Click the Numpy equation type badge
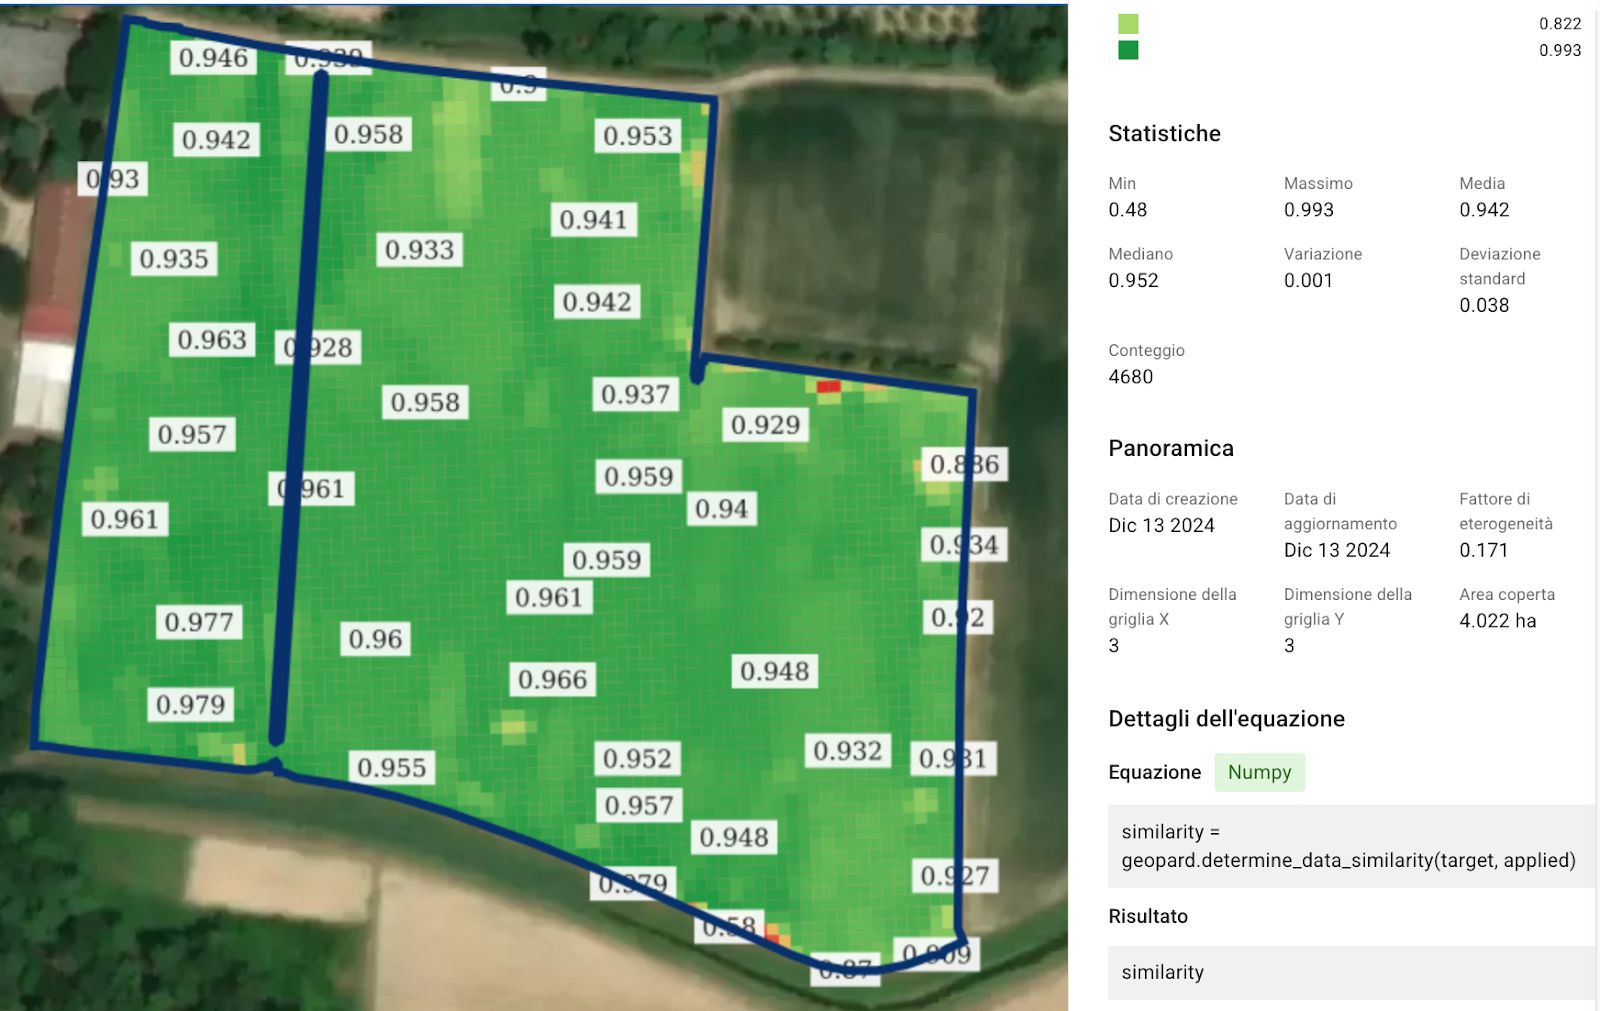This screenshot has height=1011, width=1600. coord(1259,772)
